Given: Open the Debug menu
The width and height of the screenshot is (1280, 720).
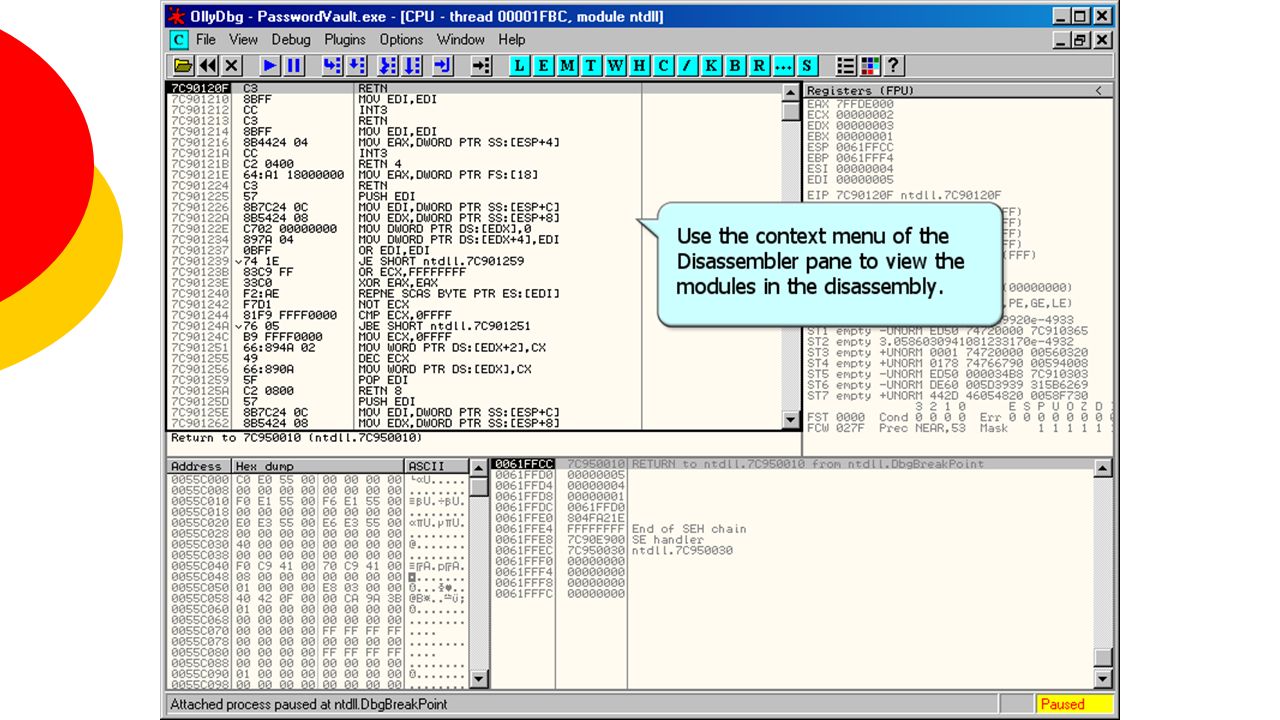Looking at the screenshot, I should pyautogui.click(x=291, y=40).
